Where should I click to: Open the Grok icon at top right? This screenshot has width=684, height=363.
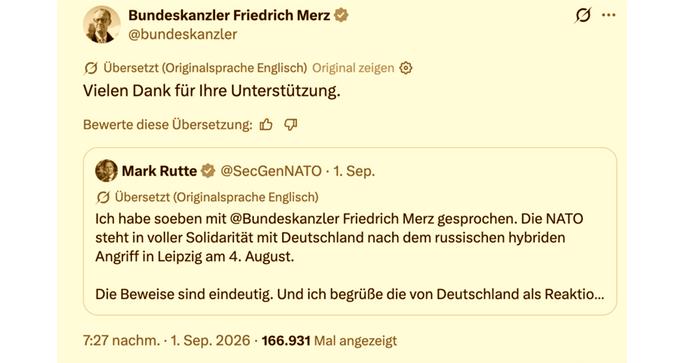point(583,15)
